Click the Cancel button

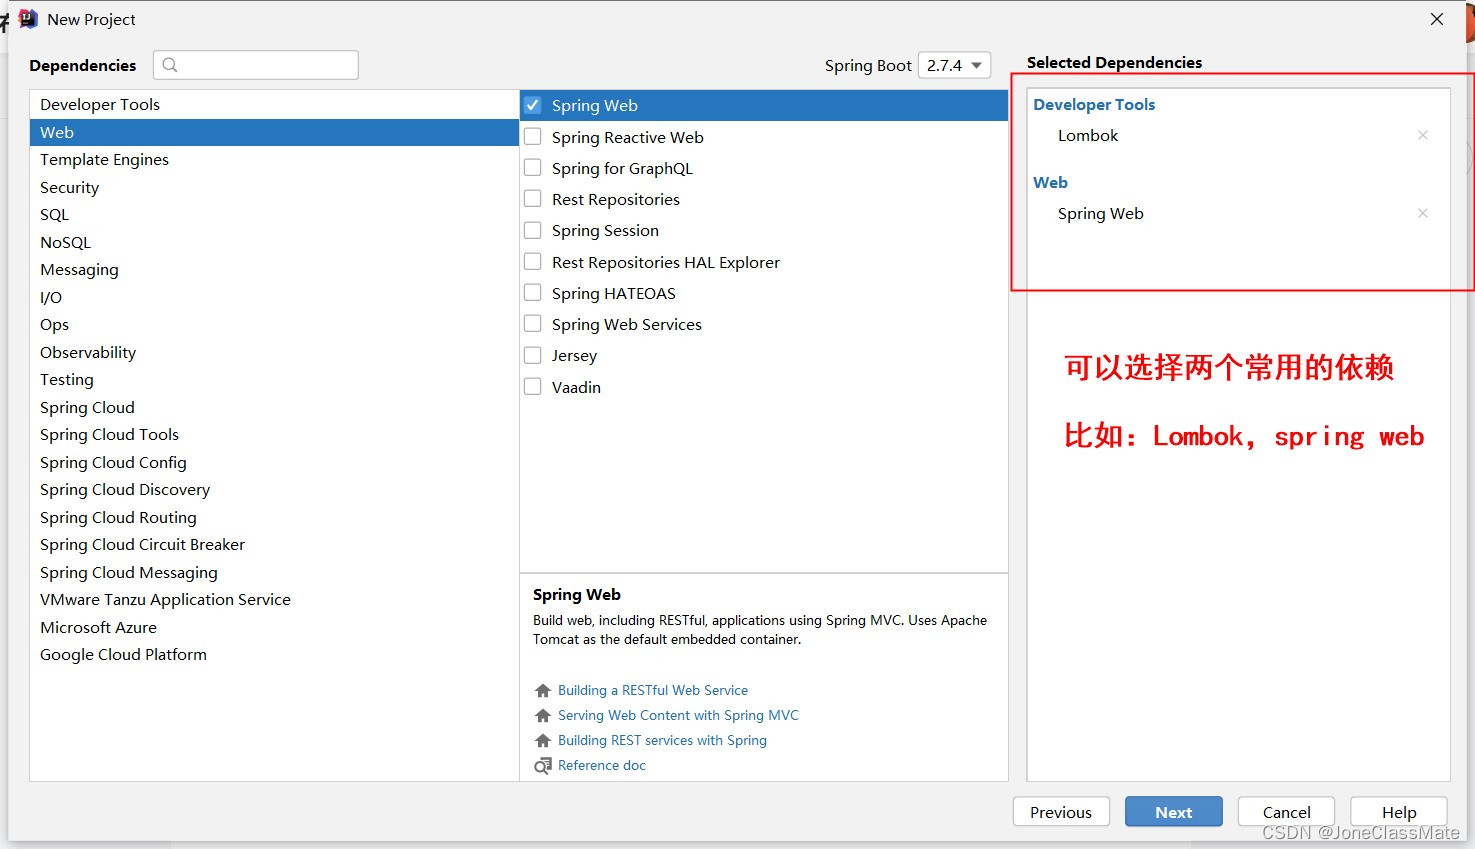tap(1286, 812)
